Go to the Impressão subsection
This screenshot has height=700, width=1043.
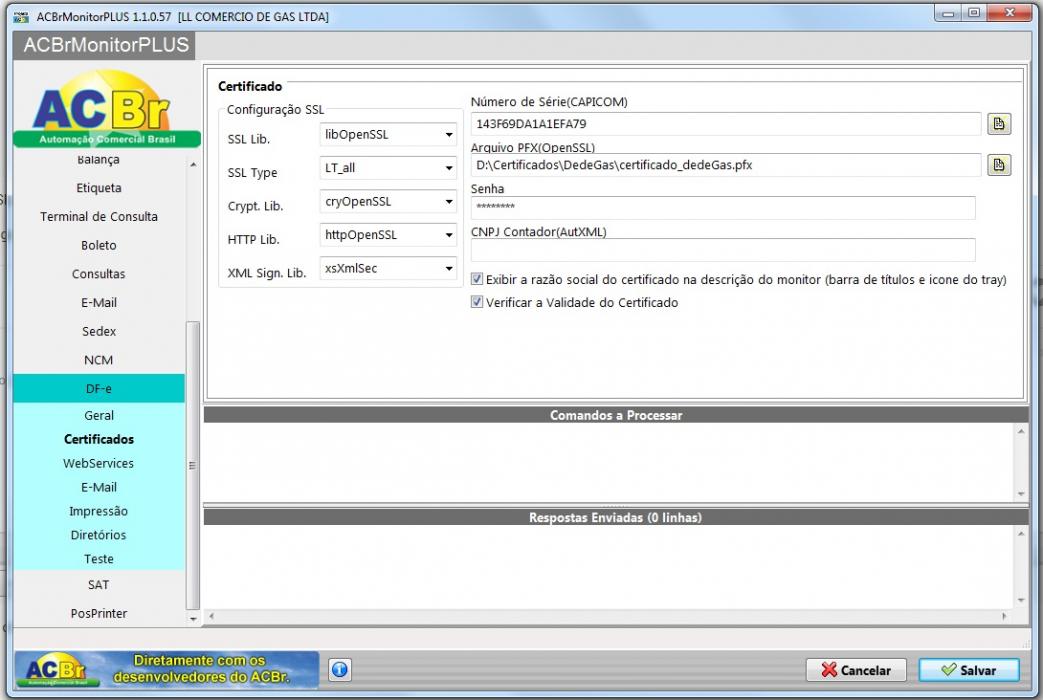point(98,511)
